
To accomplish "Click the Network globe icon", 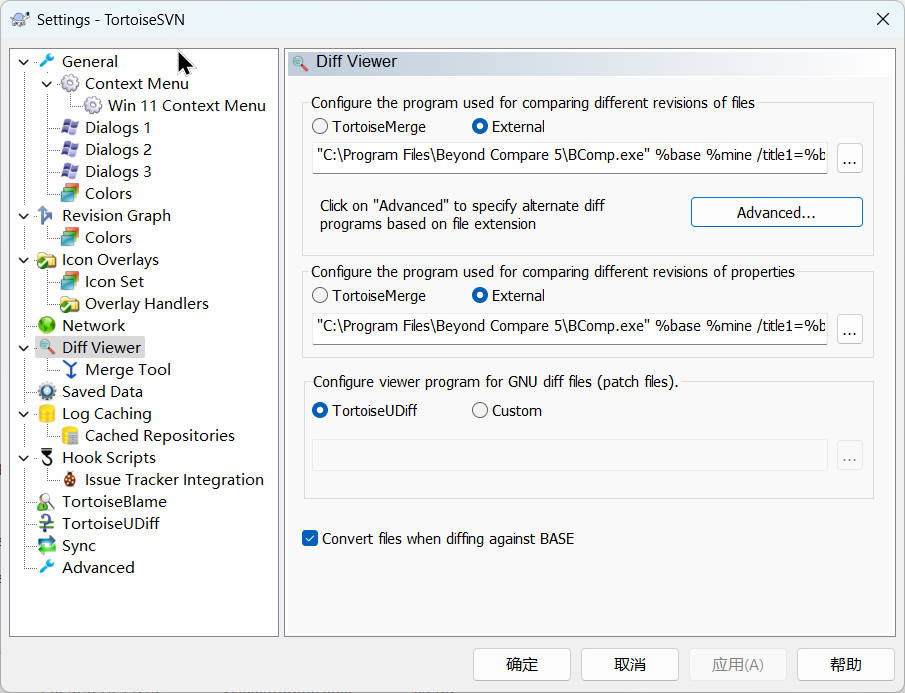I will point(46,325).
